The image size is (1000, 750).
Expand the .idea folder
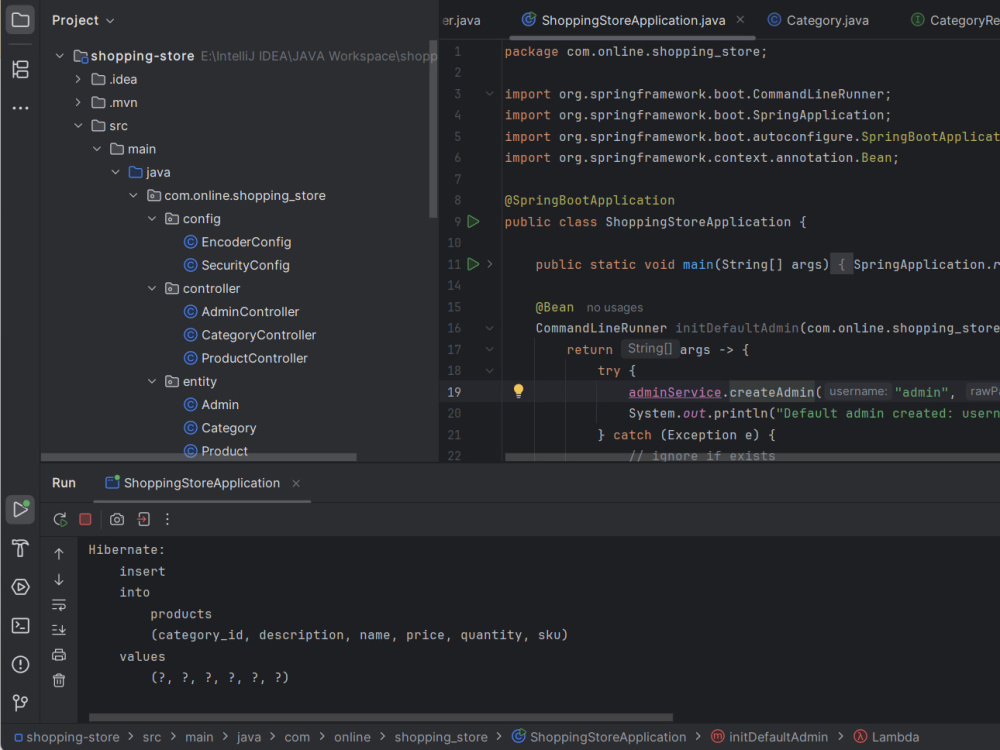pyautogui.click(x=78, y=79)
